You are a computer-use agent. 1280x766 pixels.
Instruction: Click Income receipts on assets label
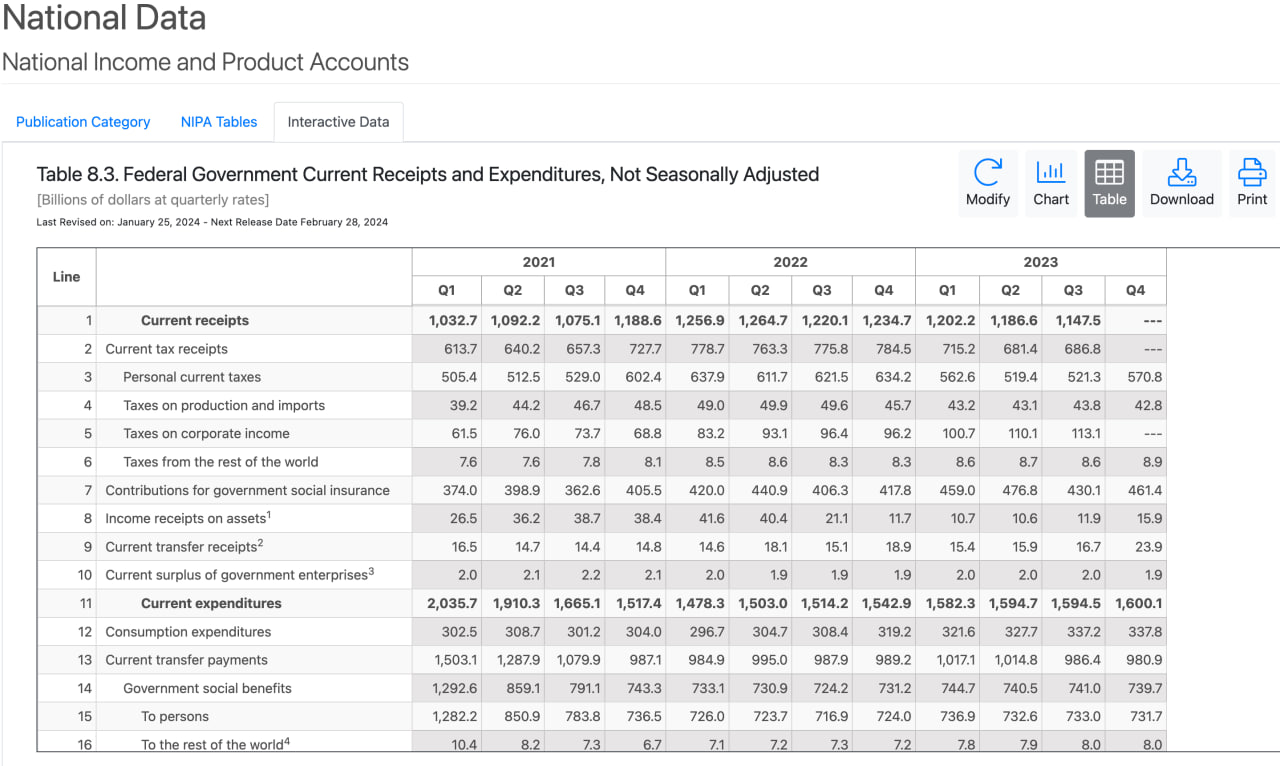[186, 518]
